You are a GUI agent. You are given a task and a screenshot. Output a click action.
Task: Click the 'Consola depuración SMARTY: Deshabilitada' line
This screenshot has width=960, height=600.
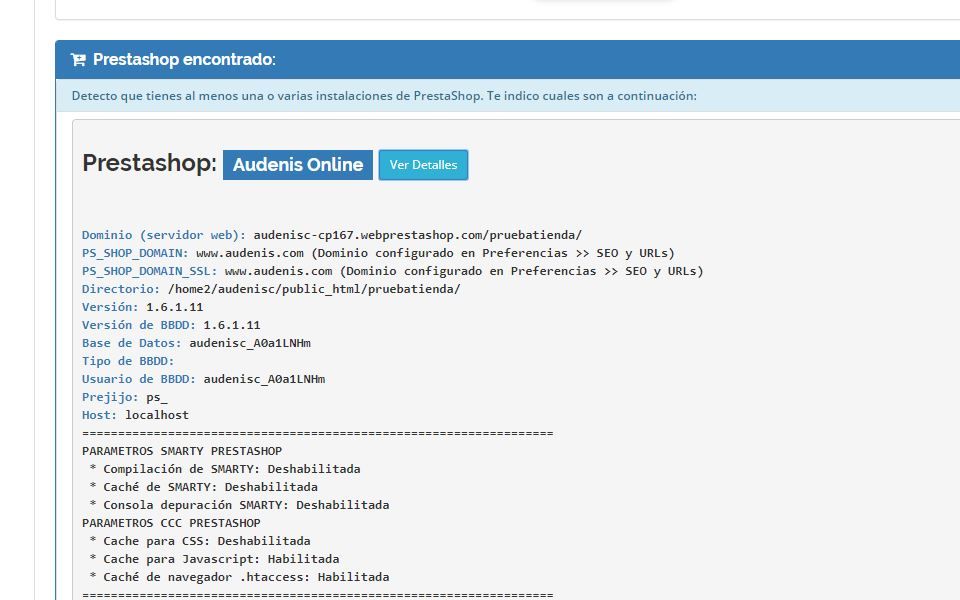point(239,505)
